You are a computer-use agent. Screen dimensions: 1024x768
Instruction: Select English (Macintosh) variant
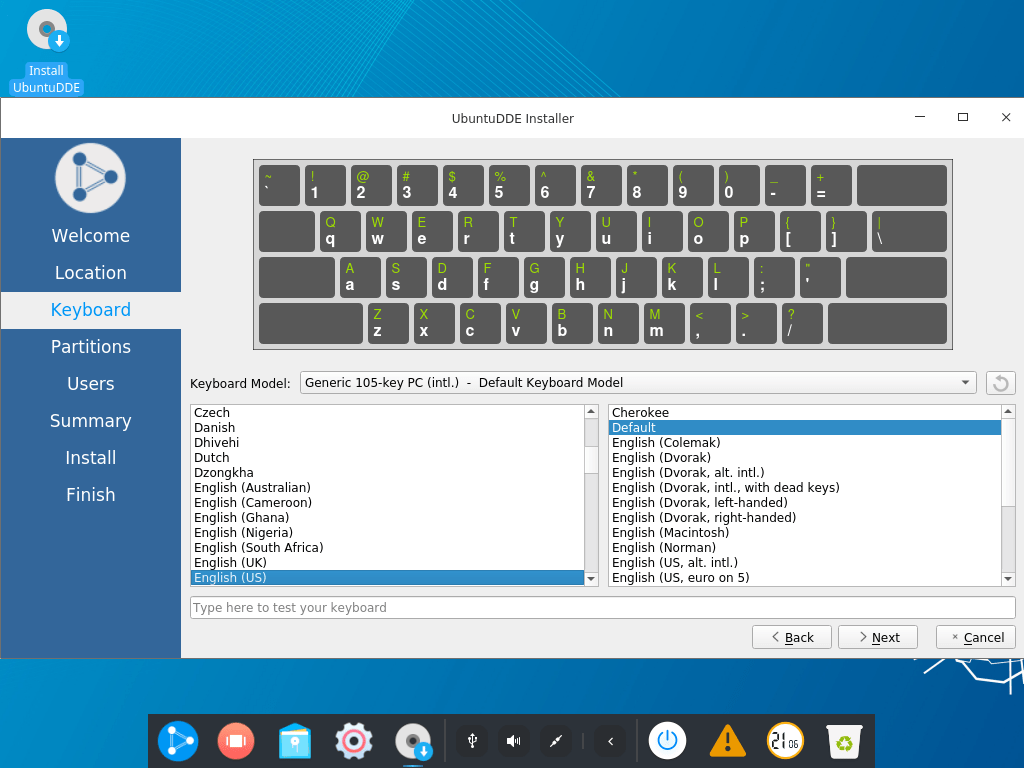[x=805, y=533]
